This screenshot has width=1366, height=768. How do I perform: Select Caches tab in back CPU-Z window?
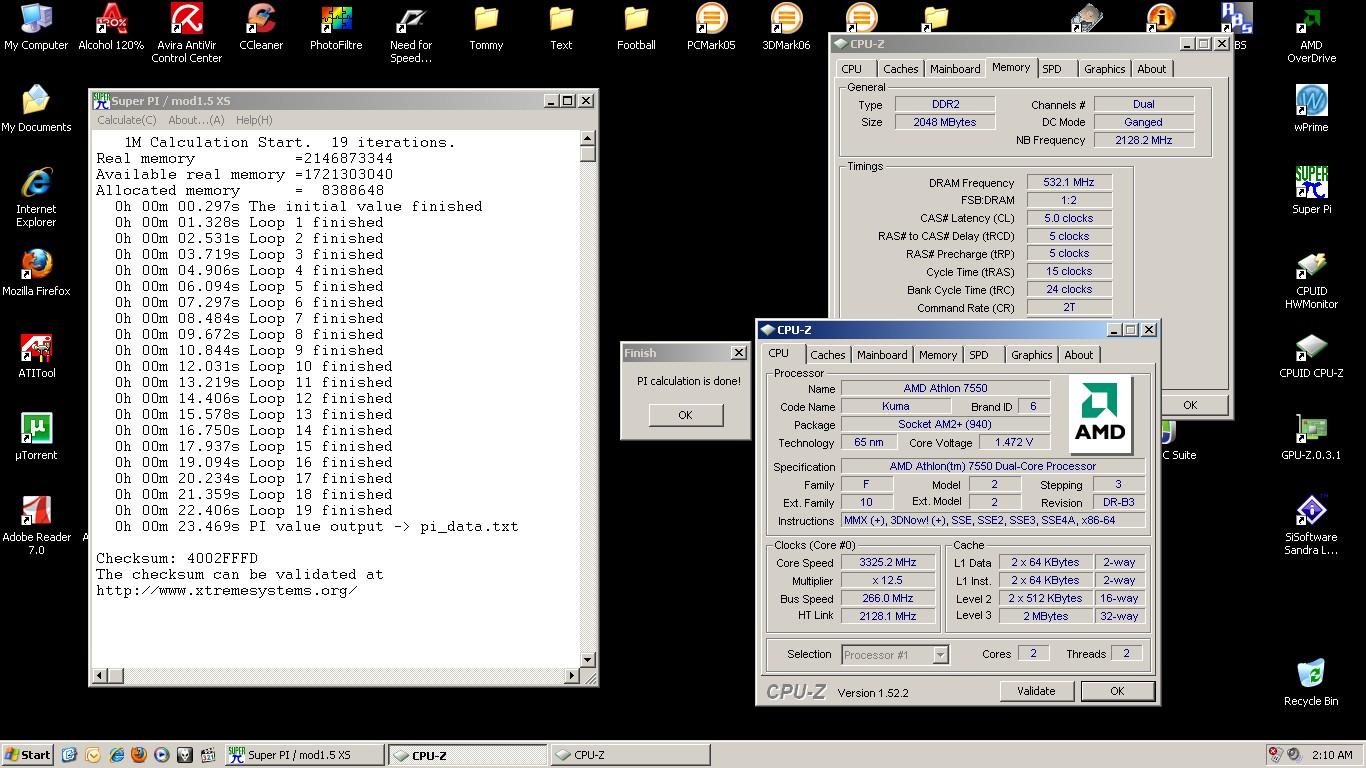[900, 69]
